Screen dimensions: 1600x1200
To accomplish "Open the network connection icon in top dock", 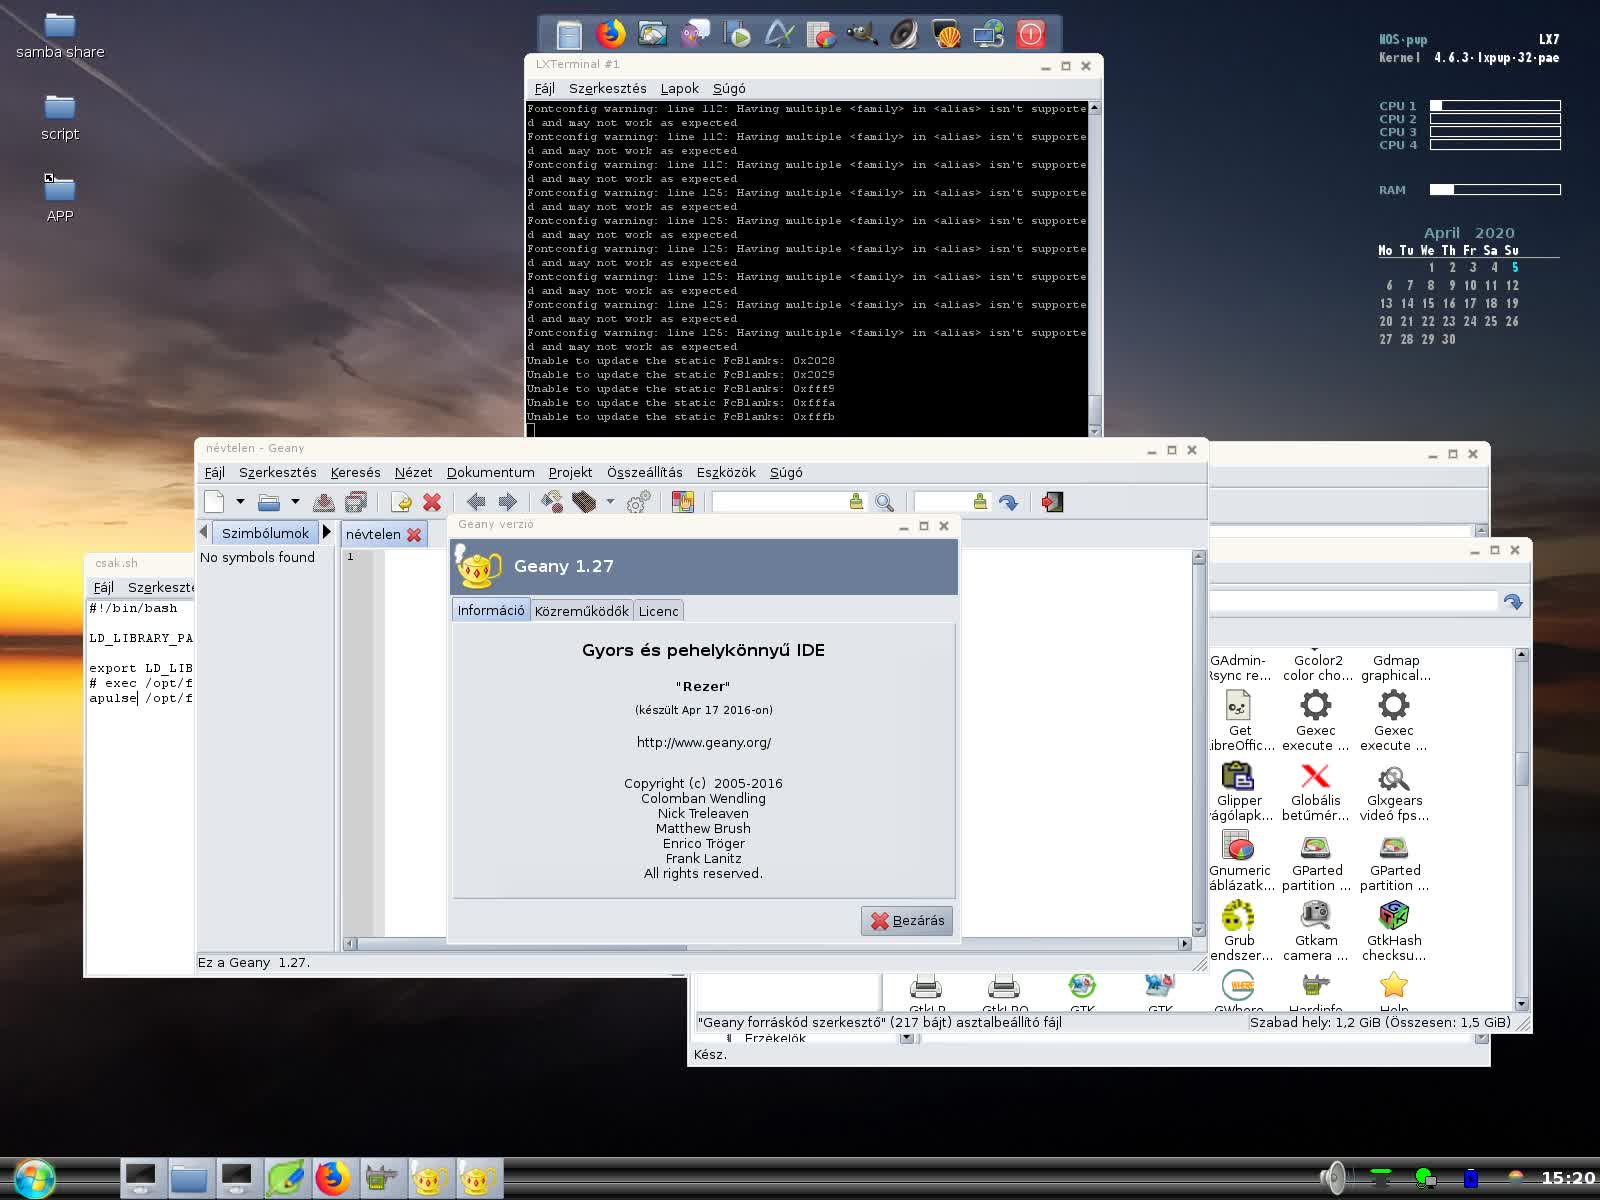I will (x=988, y=34).
